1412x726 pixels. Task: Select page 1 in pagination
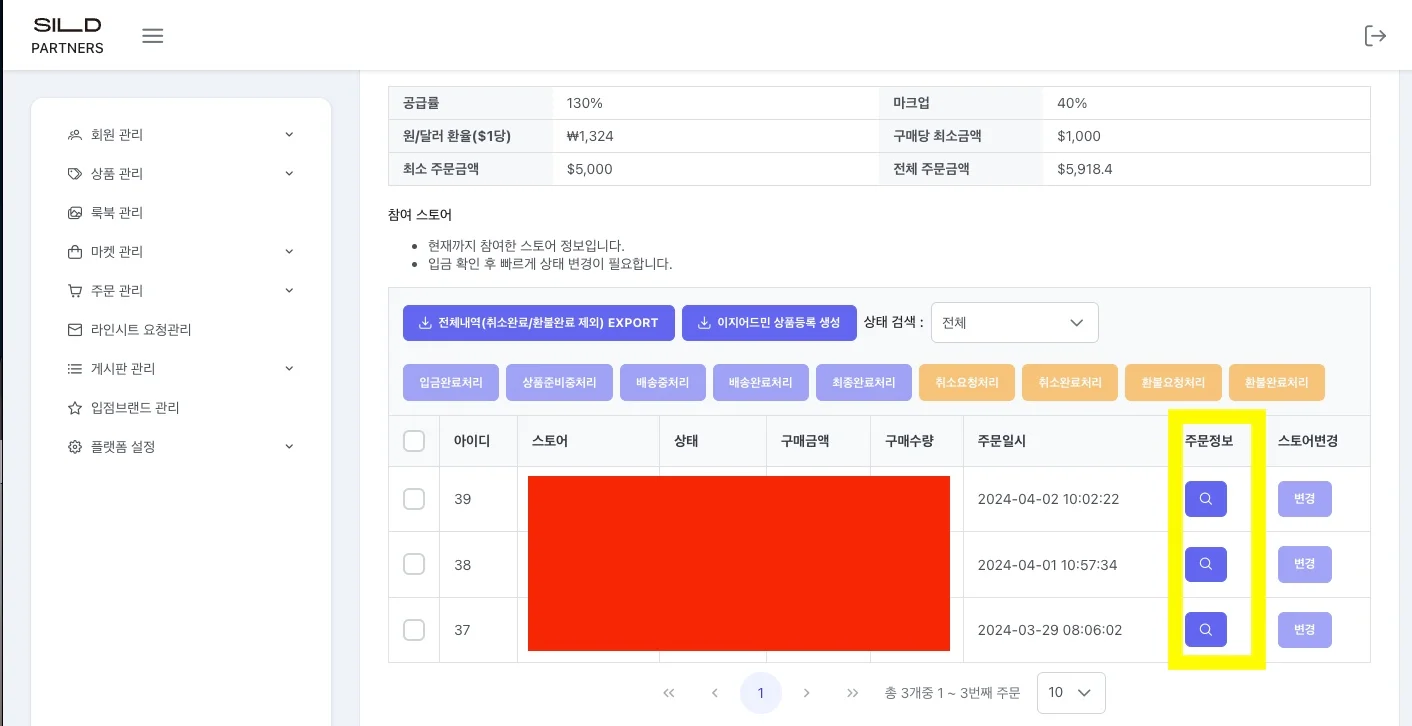coord(760,693)
